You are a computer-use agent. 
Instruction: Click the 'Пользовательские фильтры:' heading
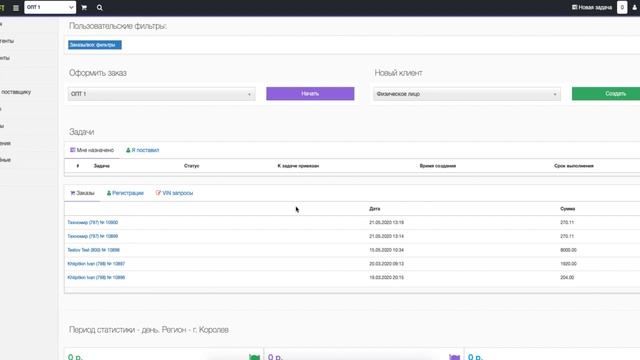[118, 26]
